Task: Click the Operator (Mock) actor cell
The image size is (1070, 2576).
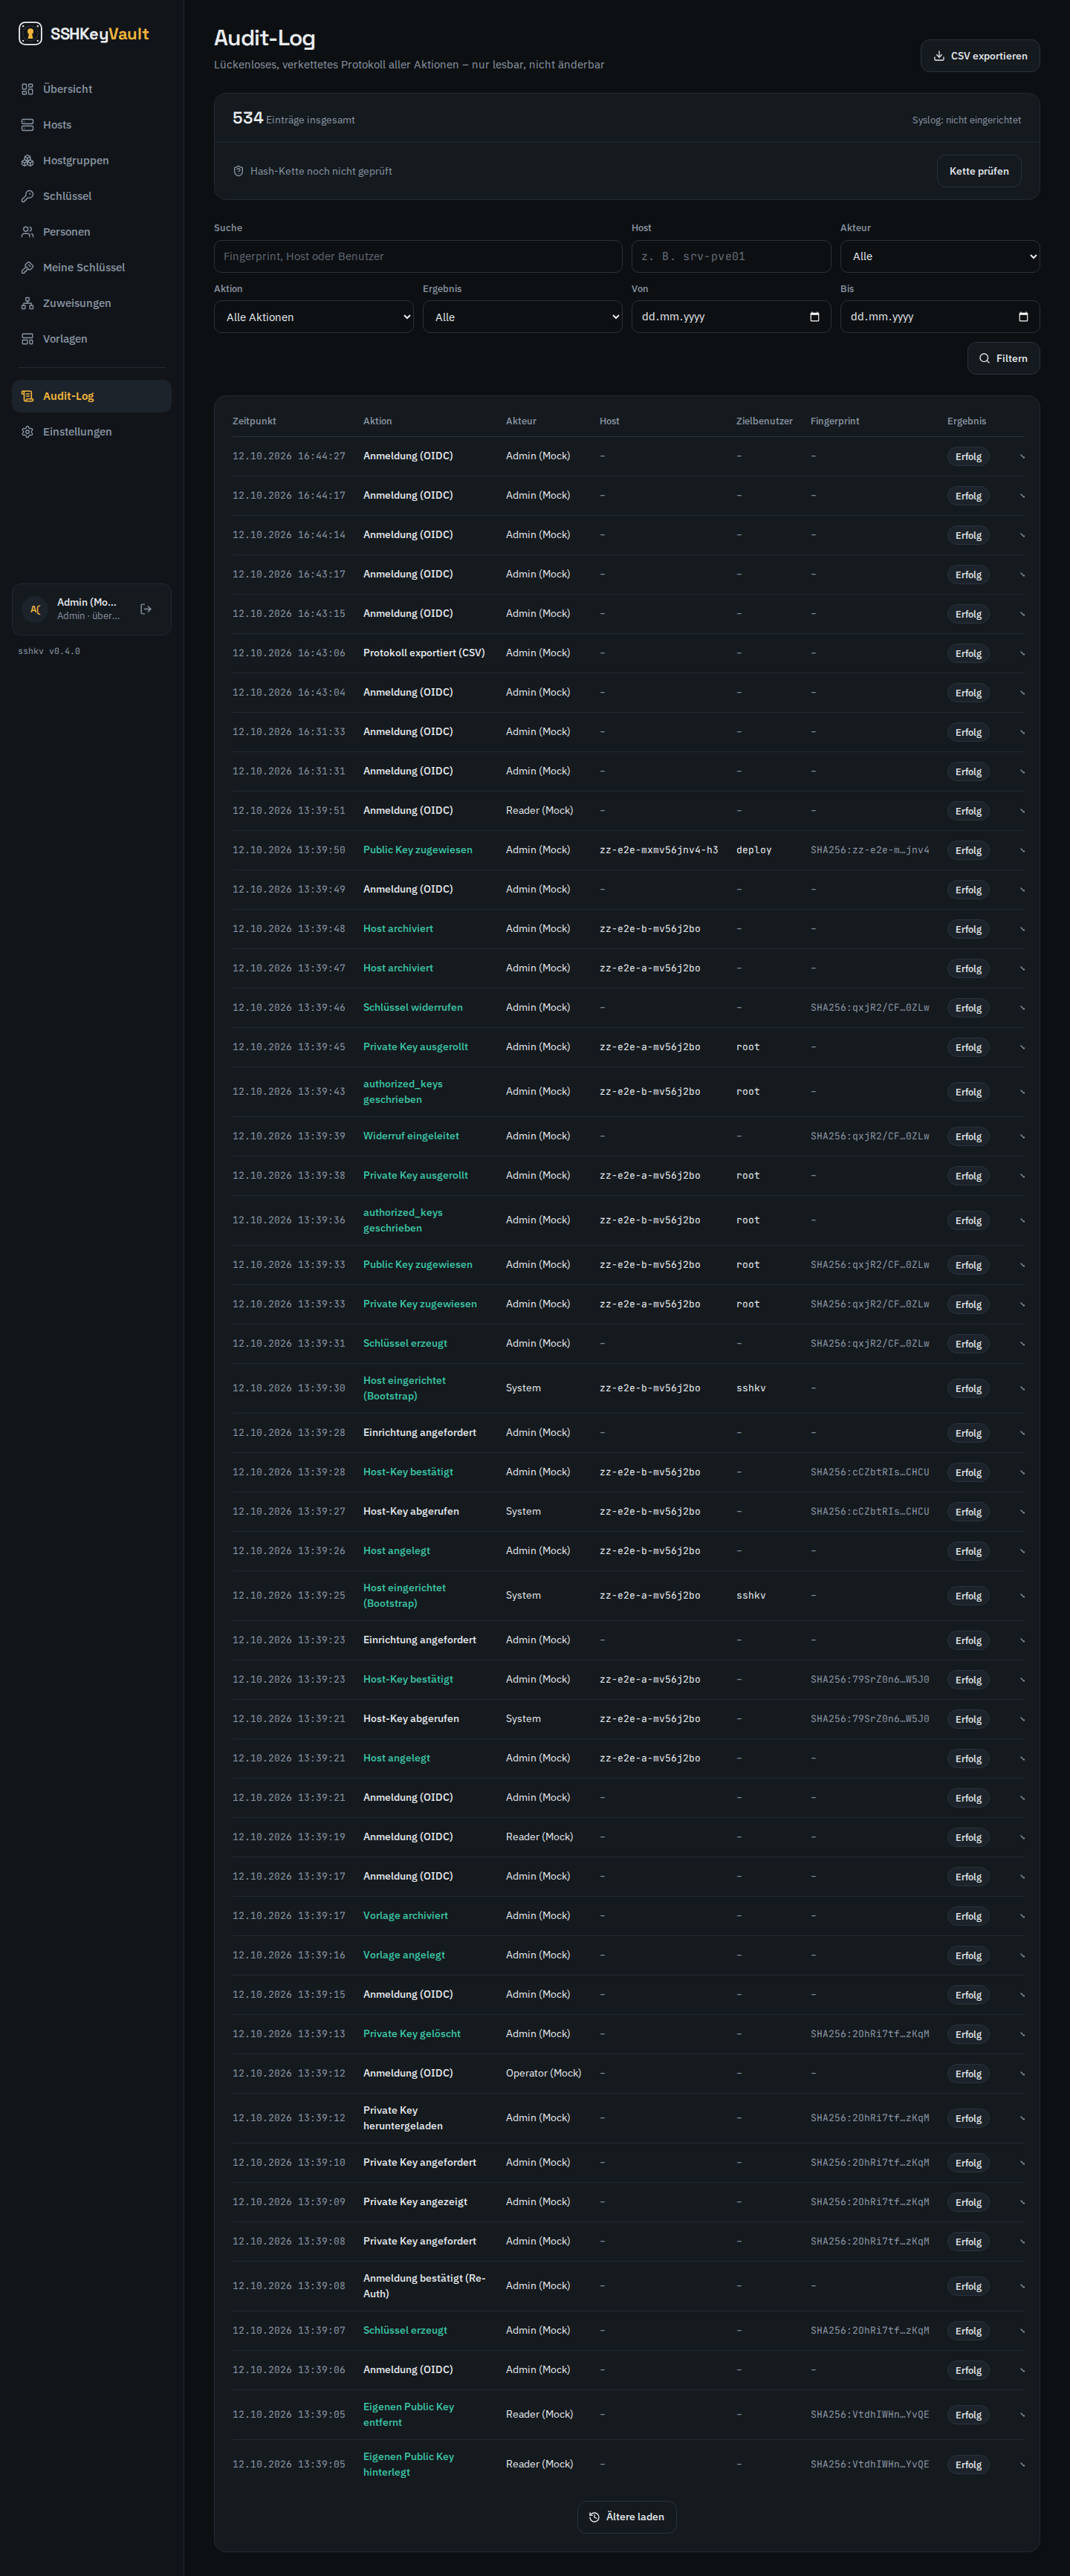Action: pyautogui.click(x=543, y=2073)
